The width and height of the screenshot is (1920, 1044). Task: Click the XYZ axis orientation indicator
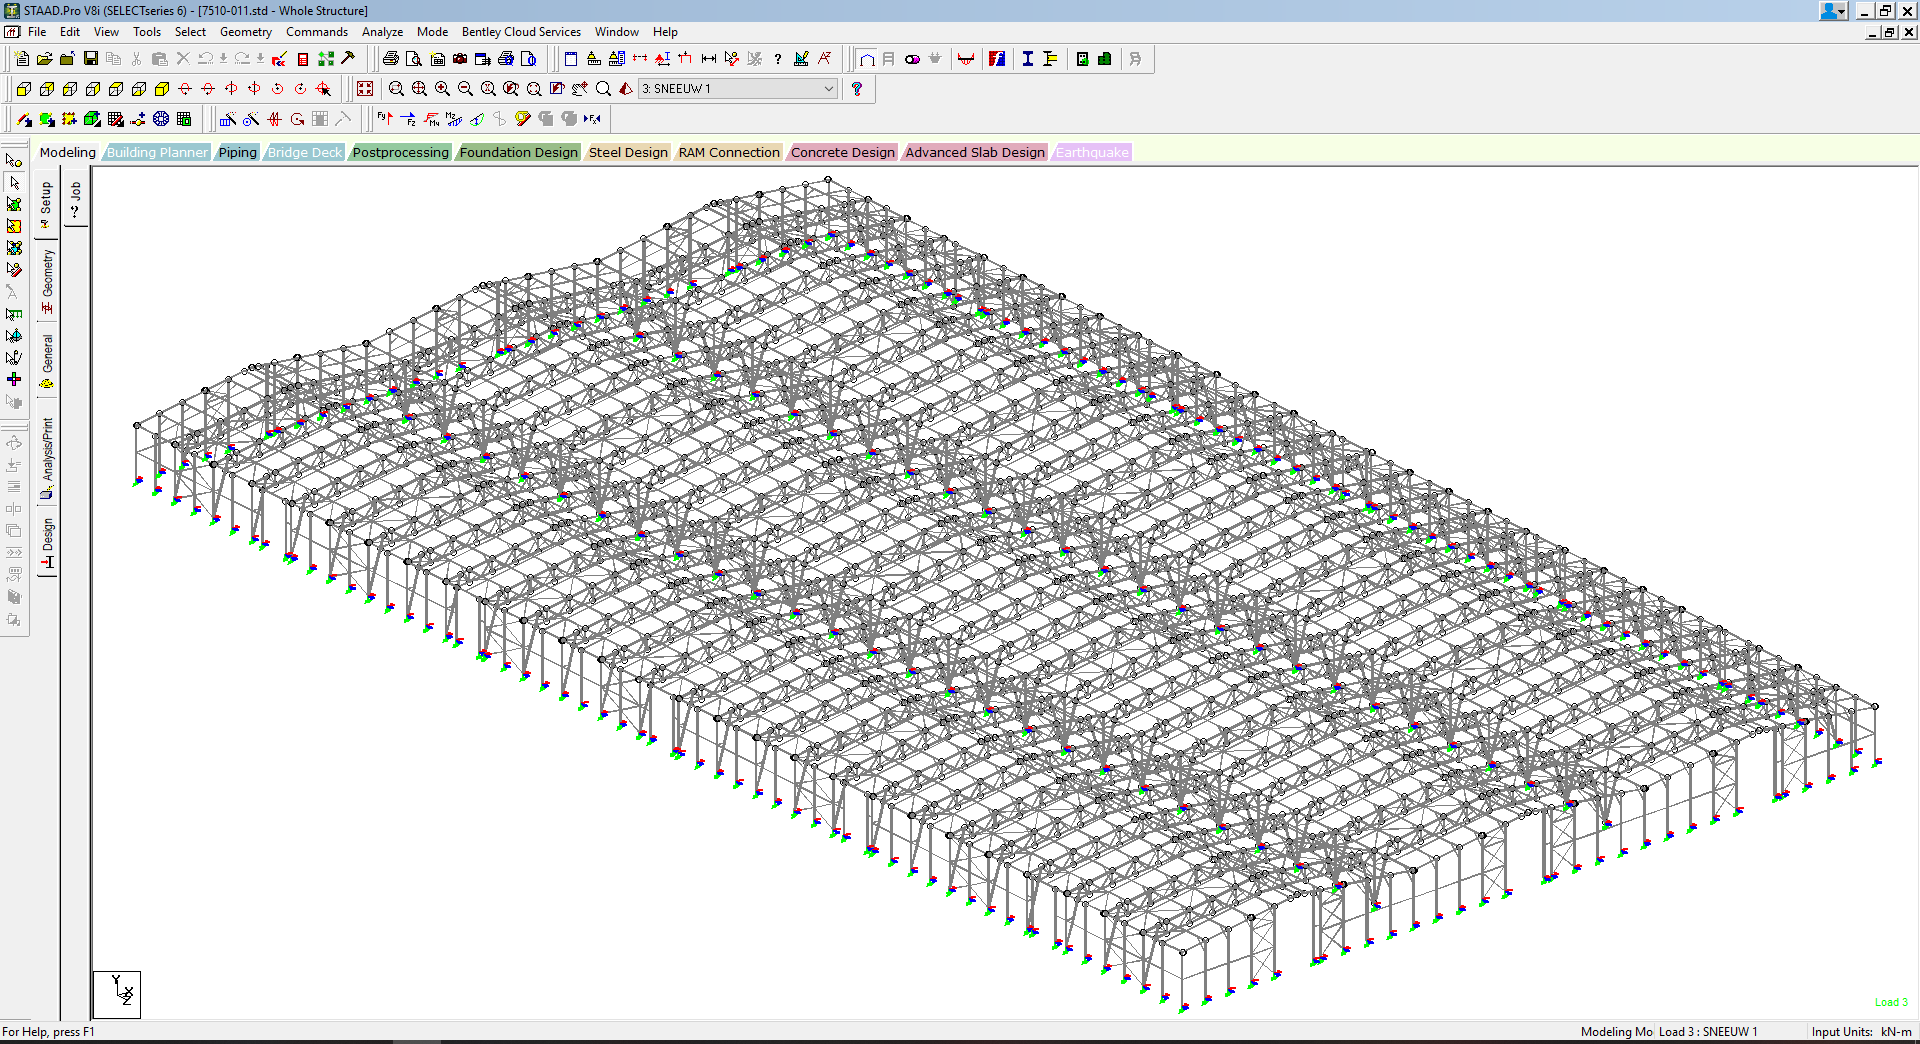click(117, 994)
